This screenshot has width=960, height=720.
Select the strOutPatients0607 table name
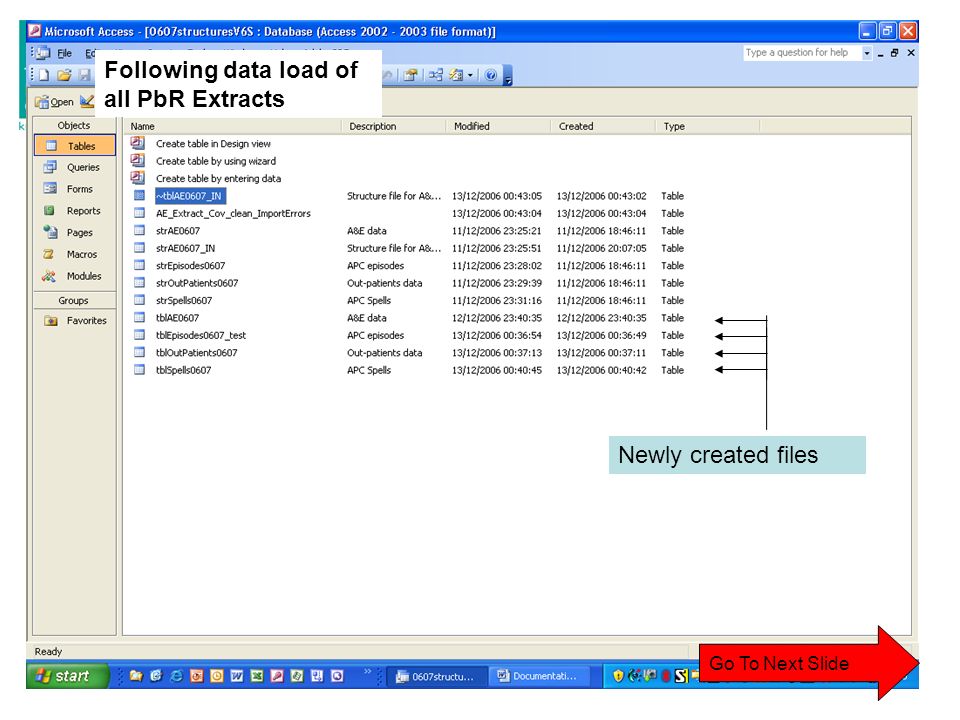click(197, 283)
